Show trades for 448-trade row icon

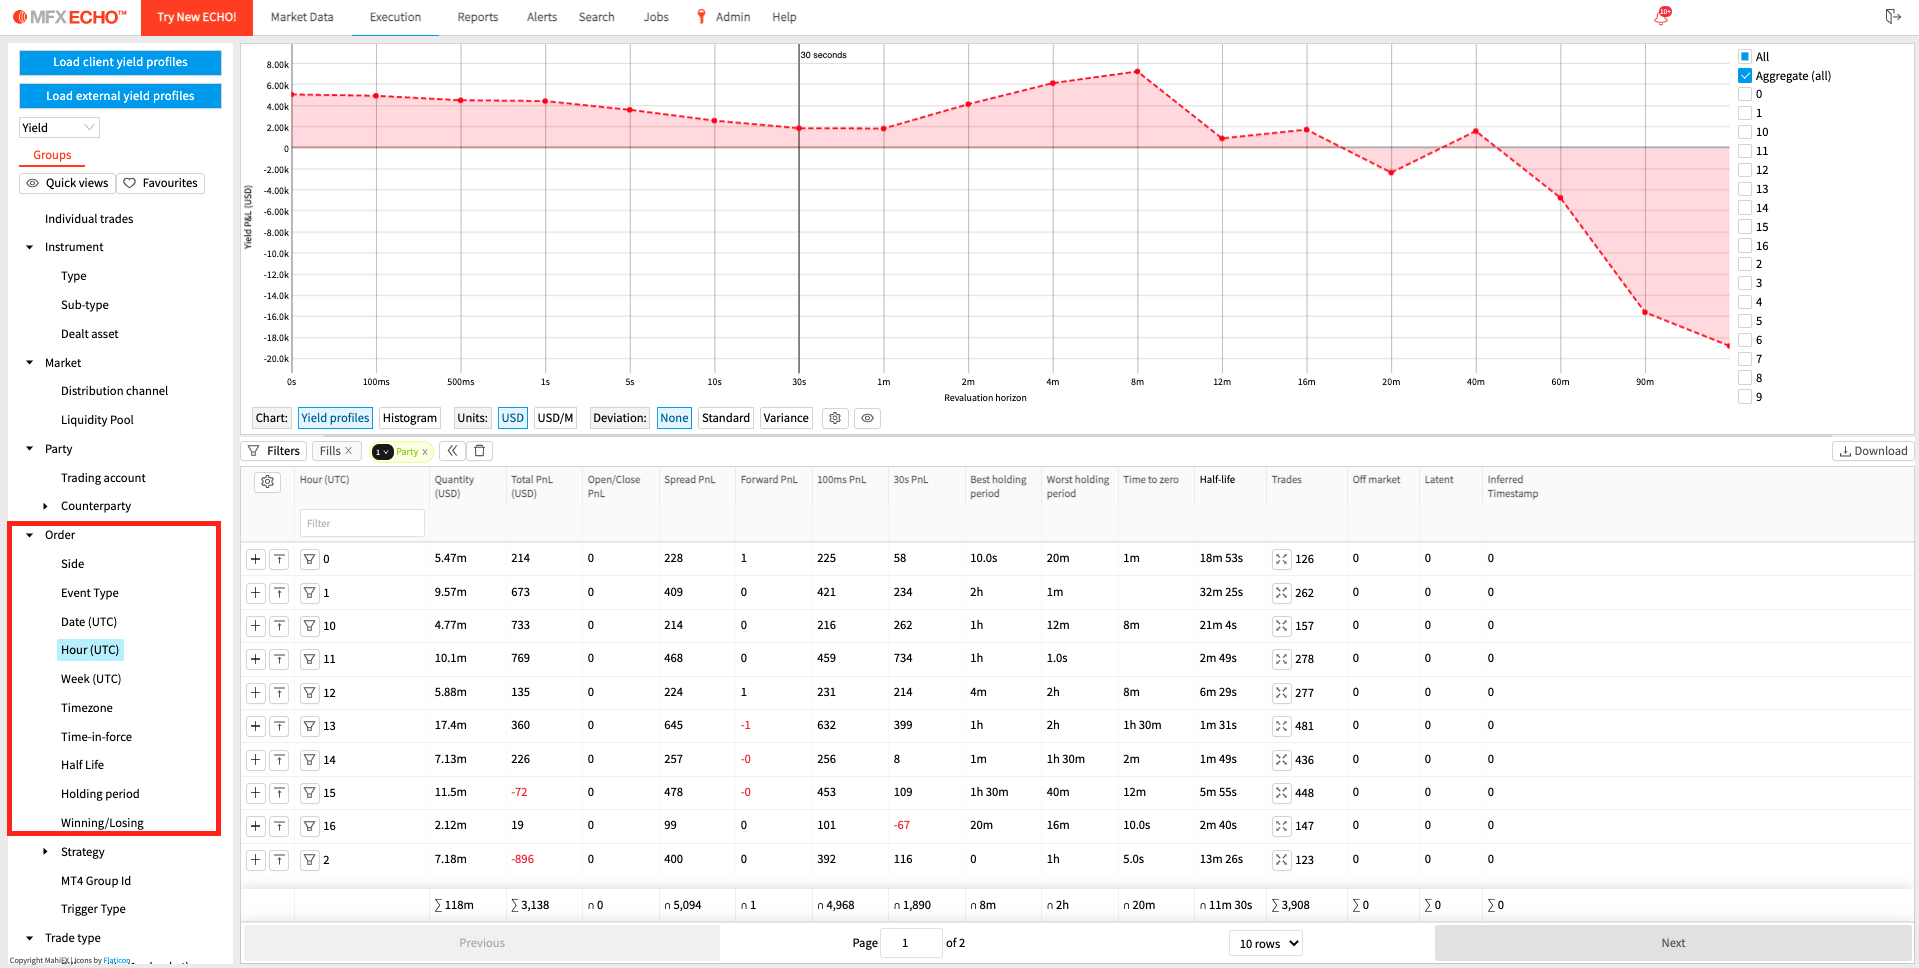point(1282,793)
